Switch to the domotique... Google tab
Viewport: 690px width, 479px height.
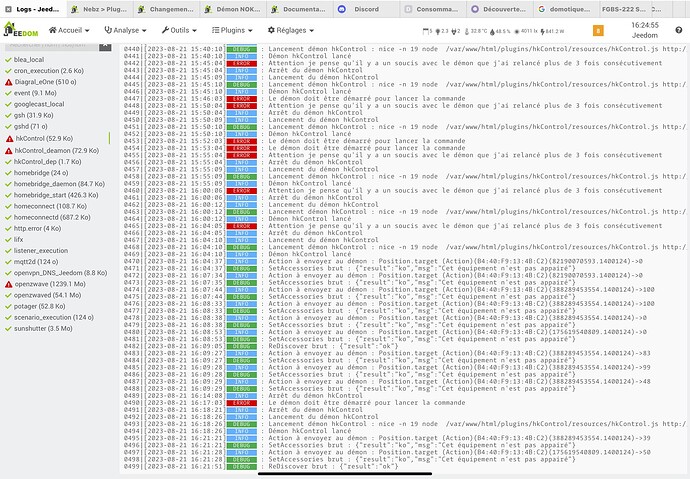coord(566,9)
